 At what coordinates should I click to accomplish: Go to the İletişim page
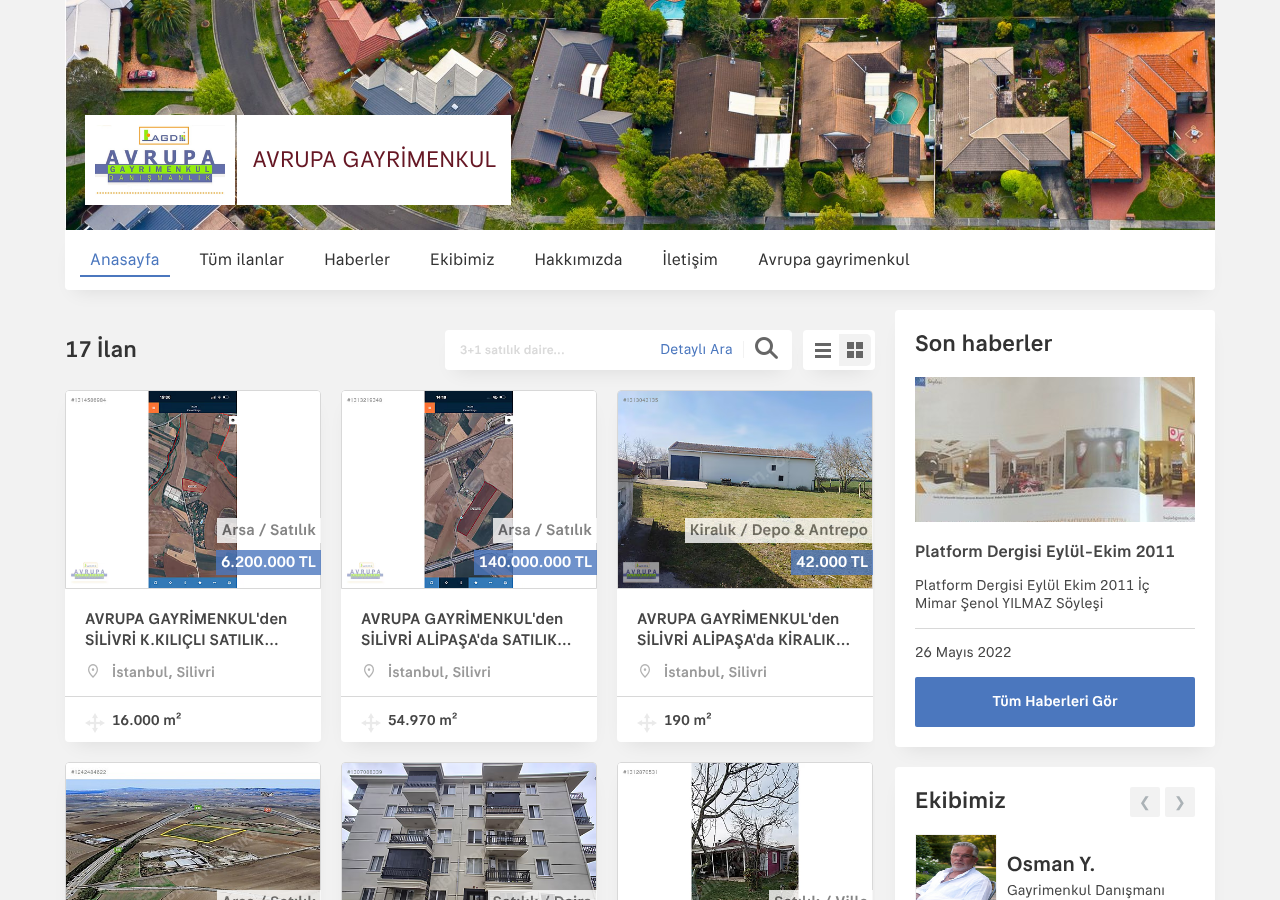coord(690,260)
